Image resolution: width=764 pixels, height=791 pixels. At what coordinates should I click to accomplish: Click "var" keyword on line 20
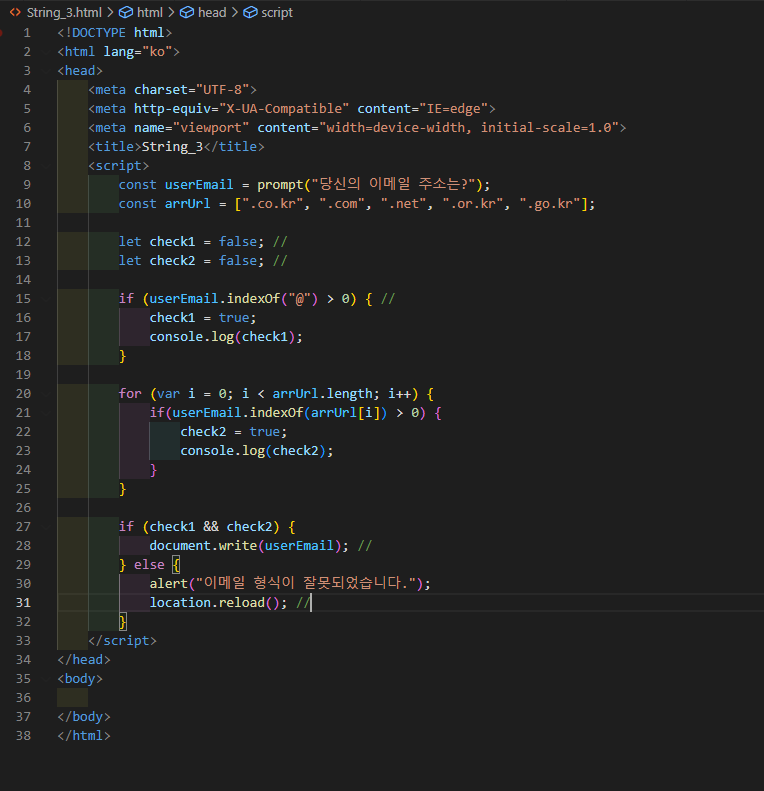[x=168, y=393]
